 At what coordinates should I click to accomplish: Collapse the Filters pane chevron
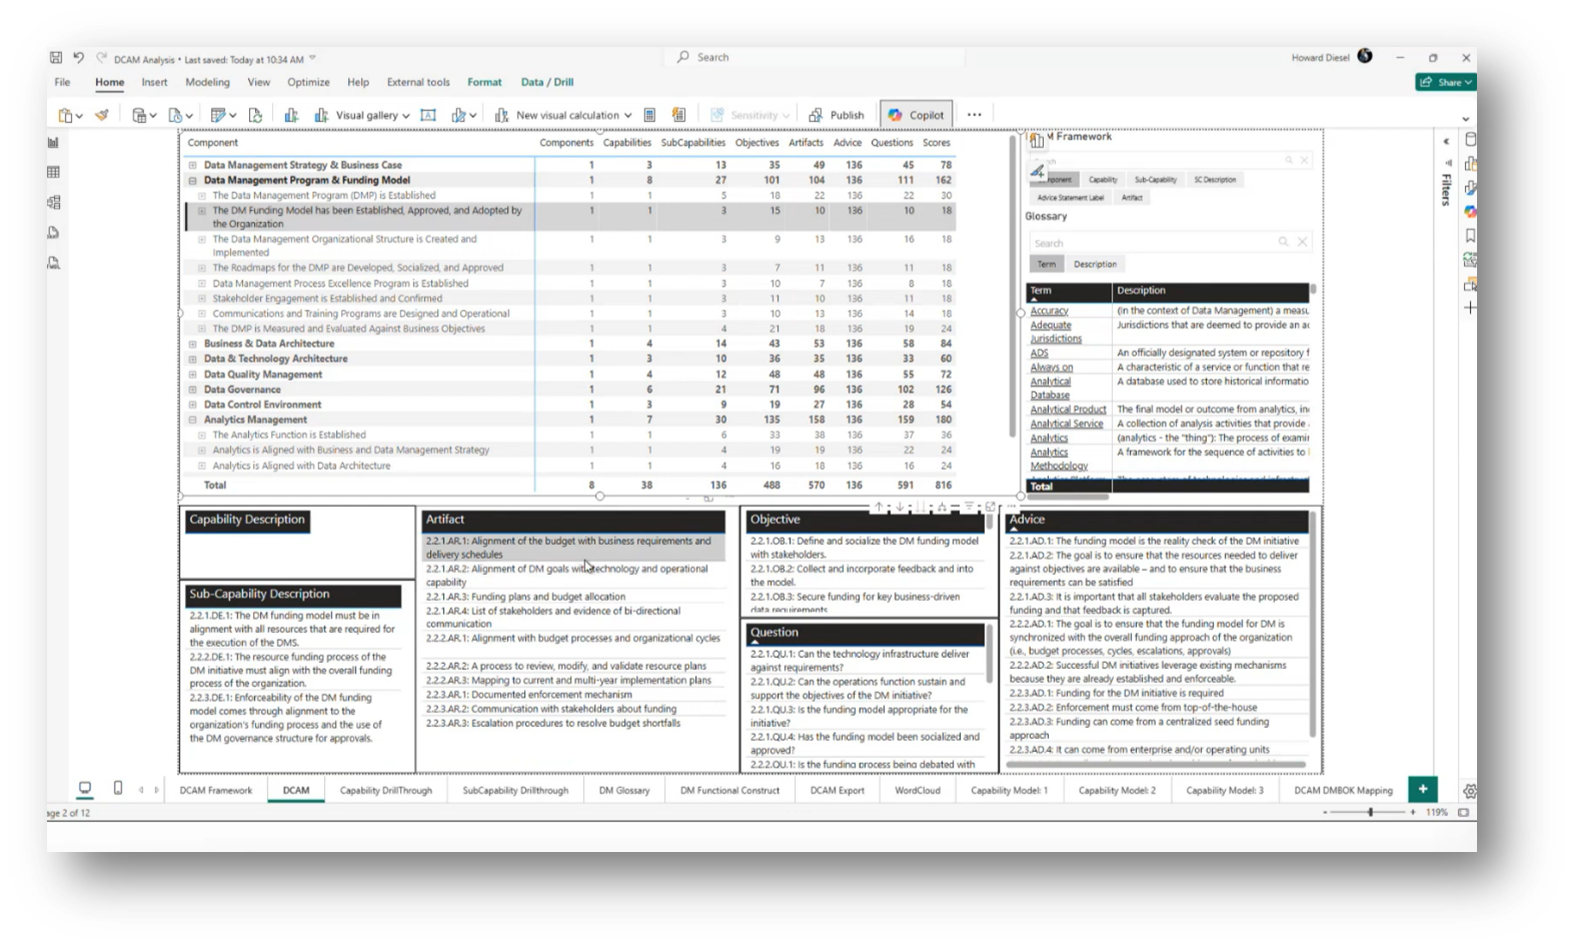(x=1446, y=141)
